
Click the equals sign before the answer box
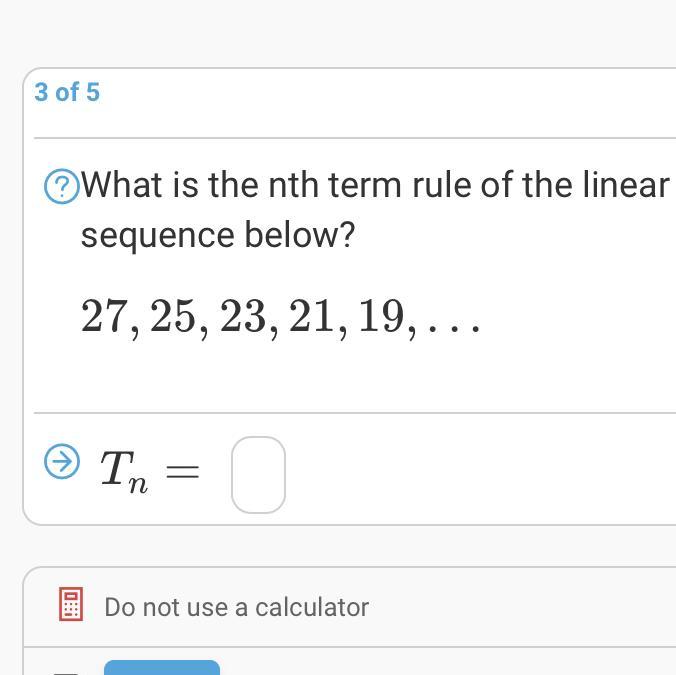(182, 470)
